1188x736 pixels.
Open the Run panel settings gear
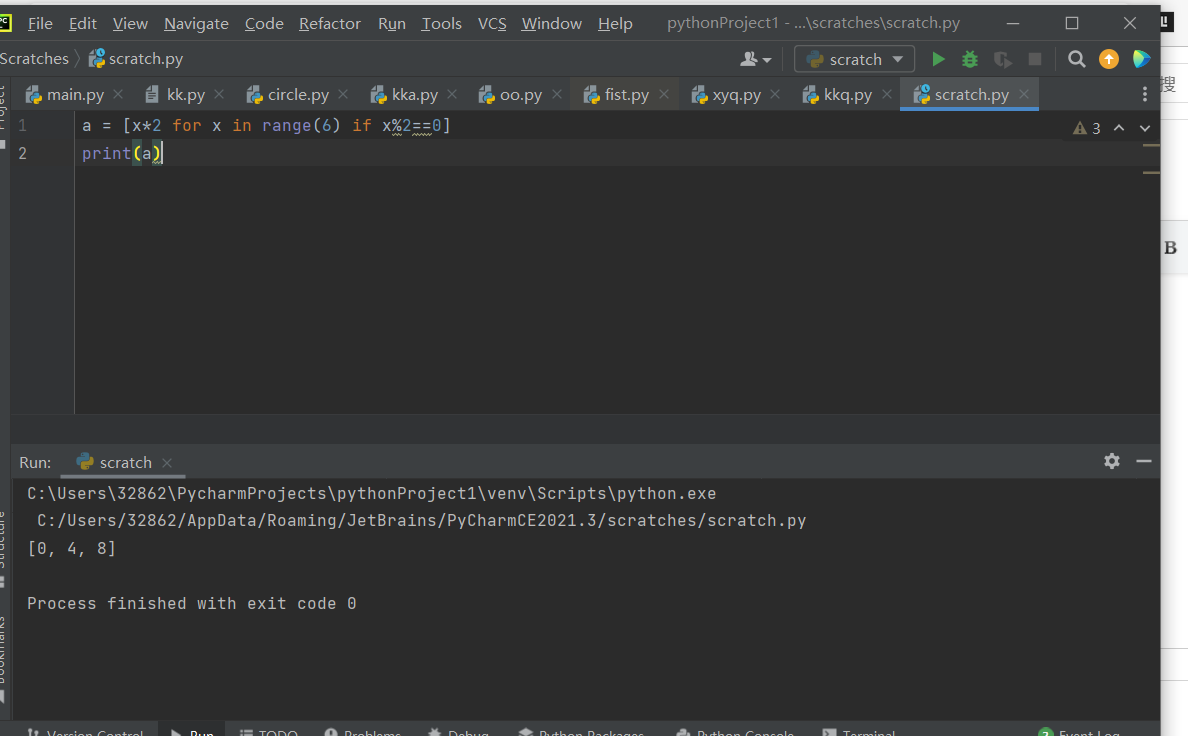click(x=1111, y=461)
